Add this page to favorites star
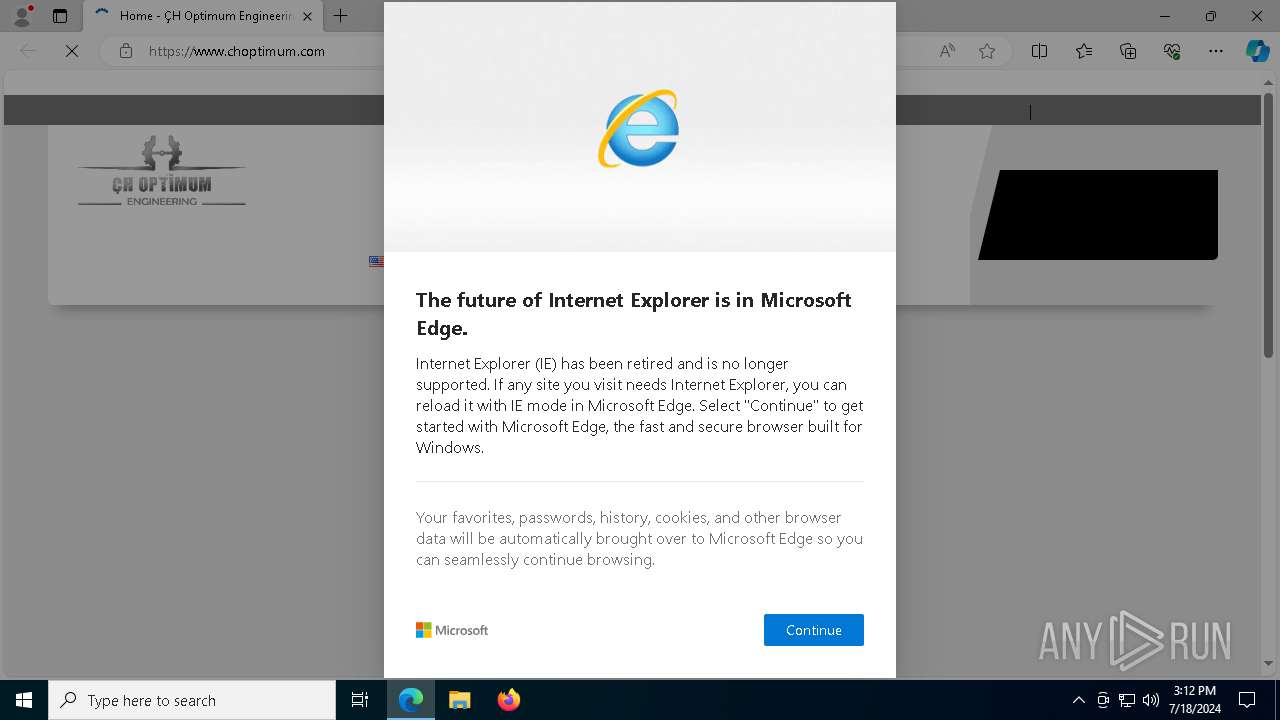 point(987,51)
